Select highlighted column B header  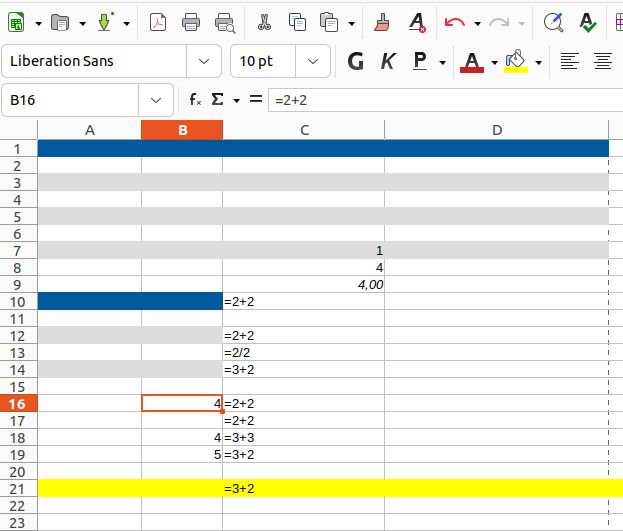[182, 130]
